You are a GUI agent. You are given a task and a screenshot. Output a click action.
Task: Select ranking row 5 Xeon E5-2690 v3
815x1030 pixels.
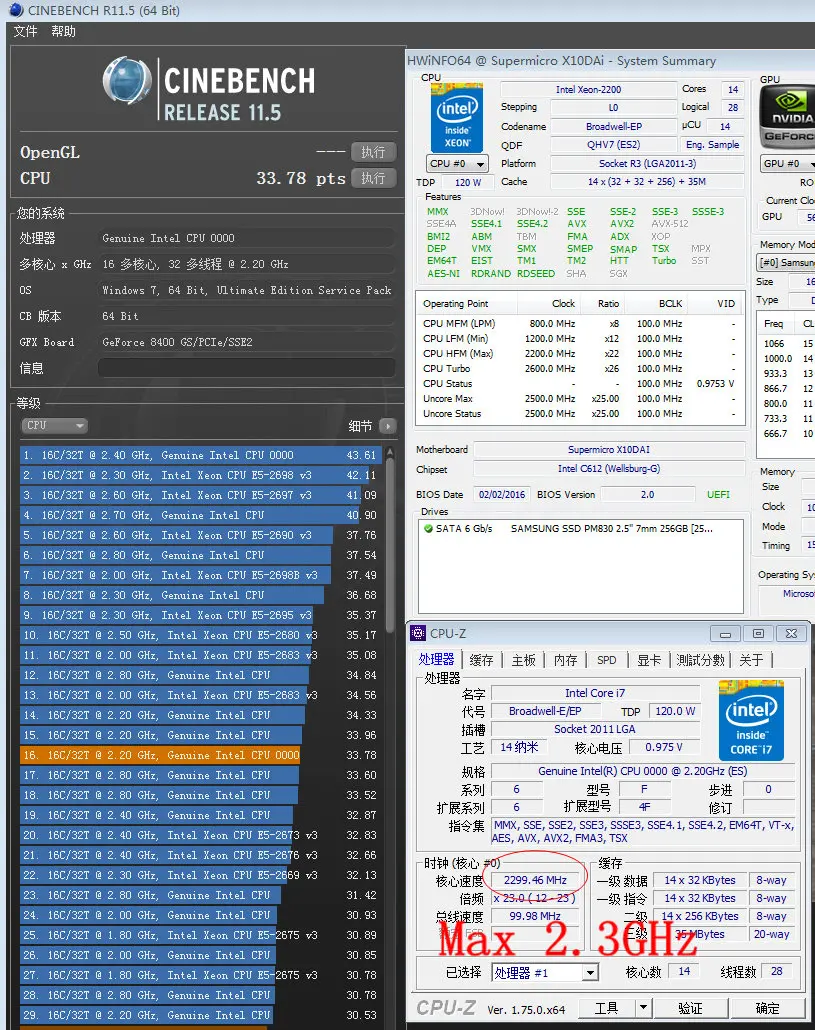[201, 535]
